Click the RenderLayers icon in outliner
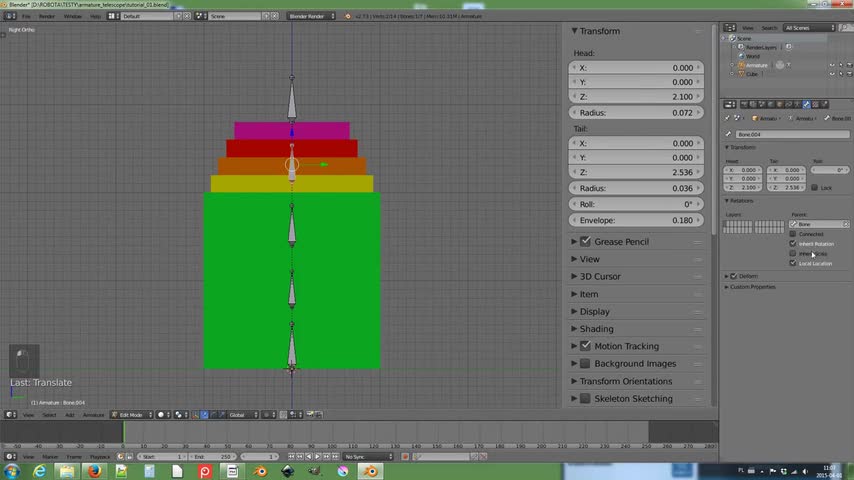 pos(741,47)
